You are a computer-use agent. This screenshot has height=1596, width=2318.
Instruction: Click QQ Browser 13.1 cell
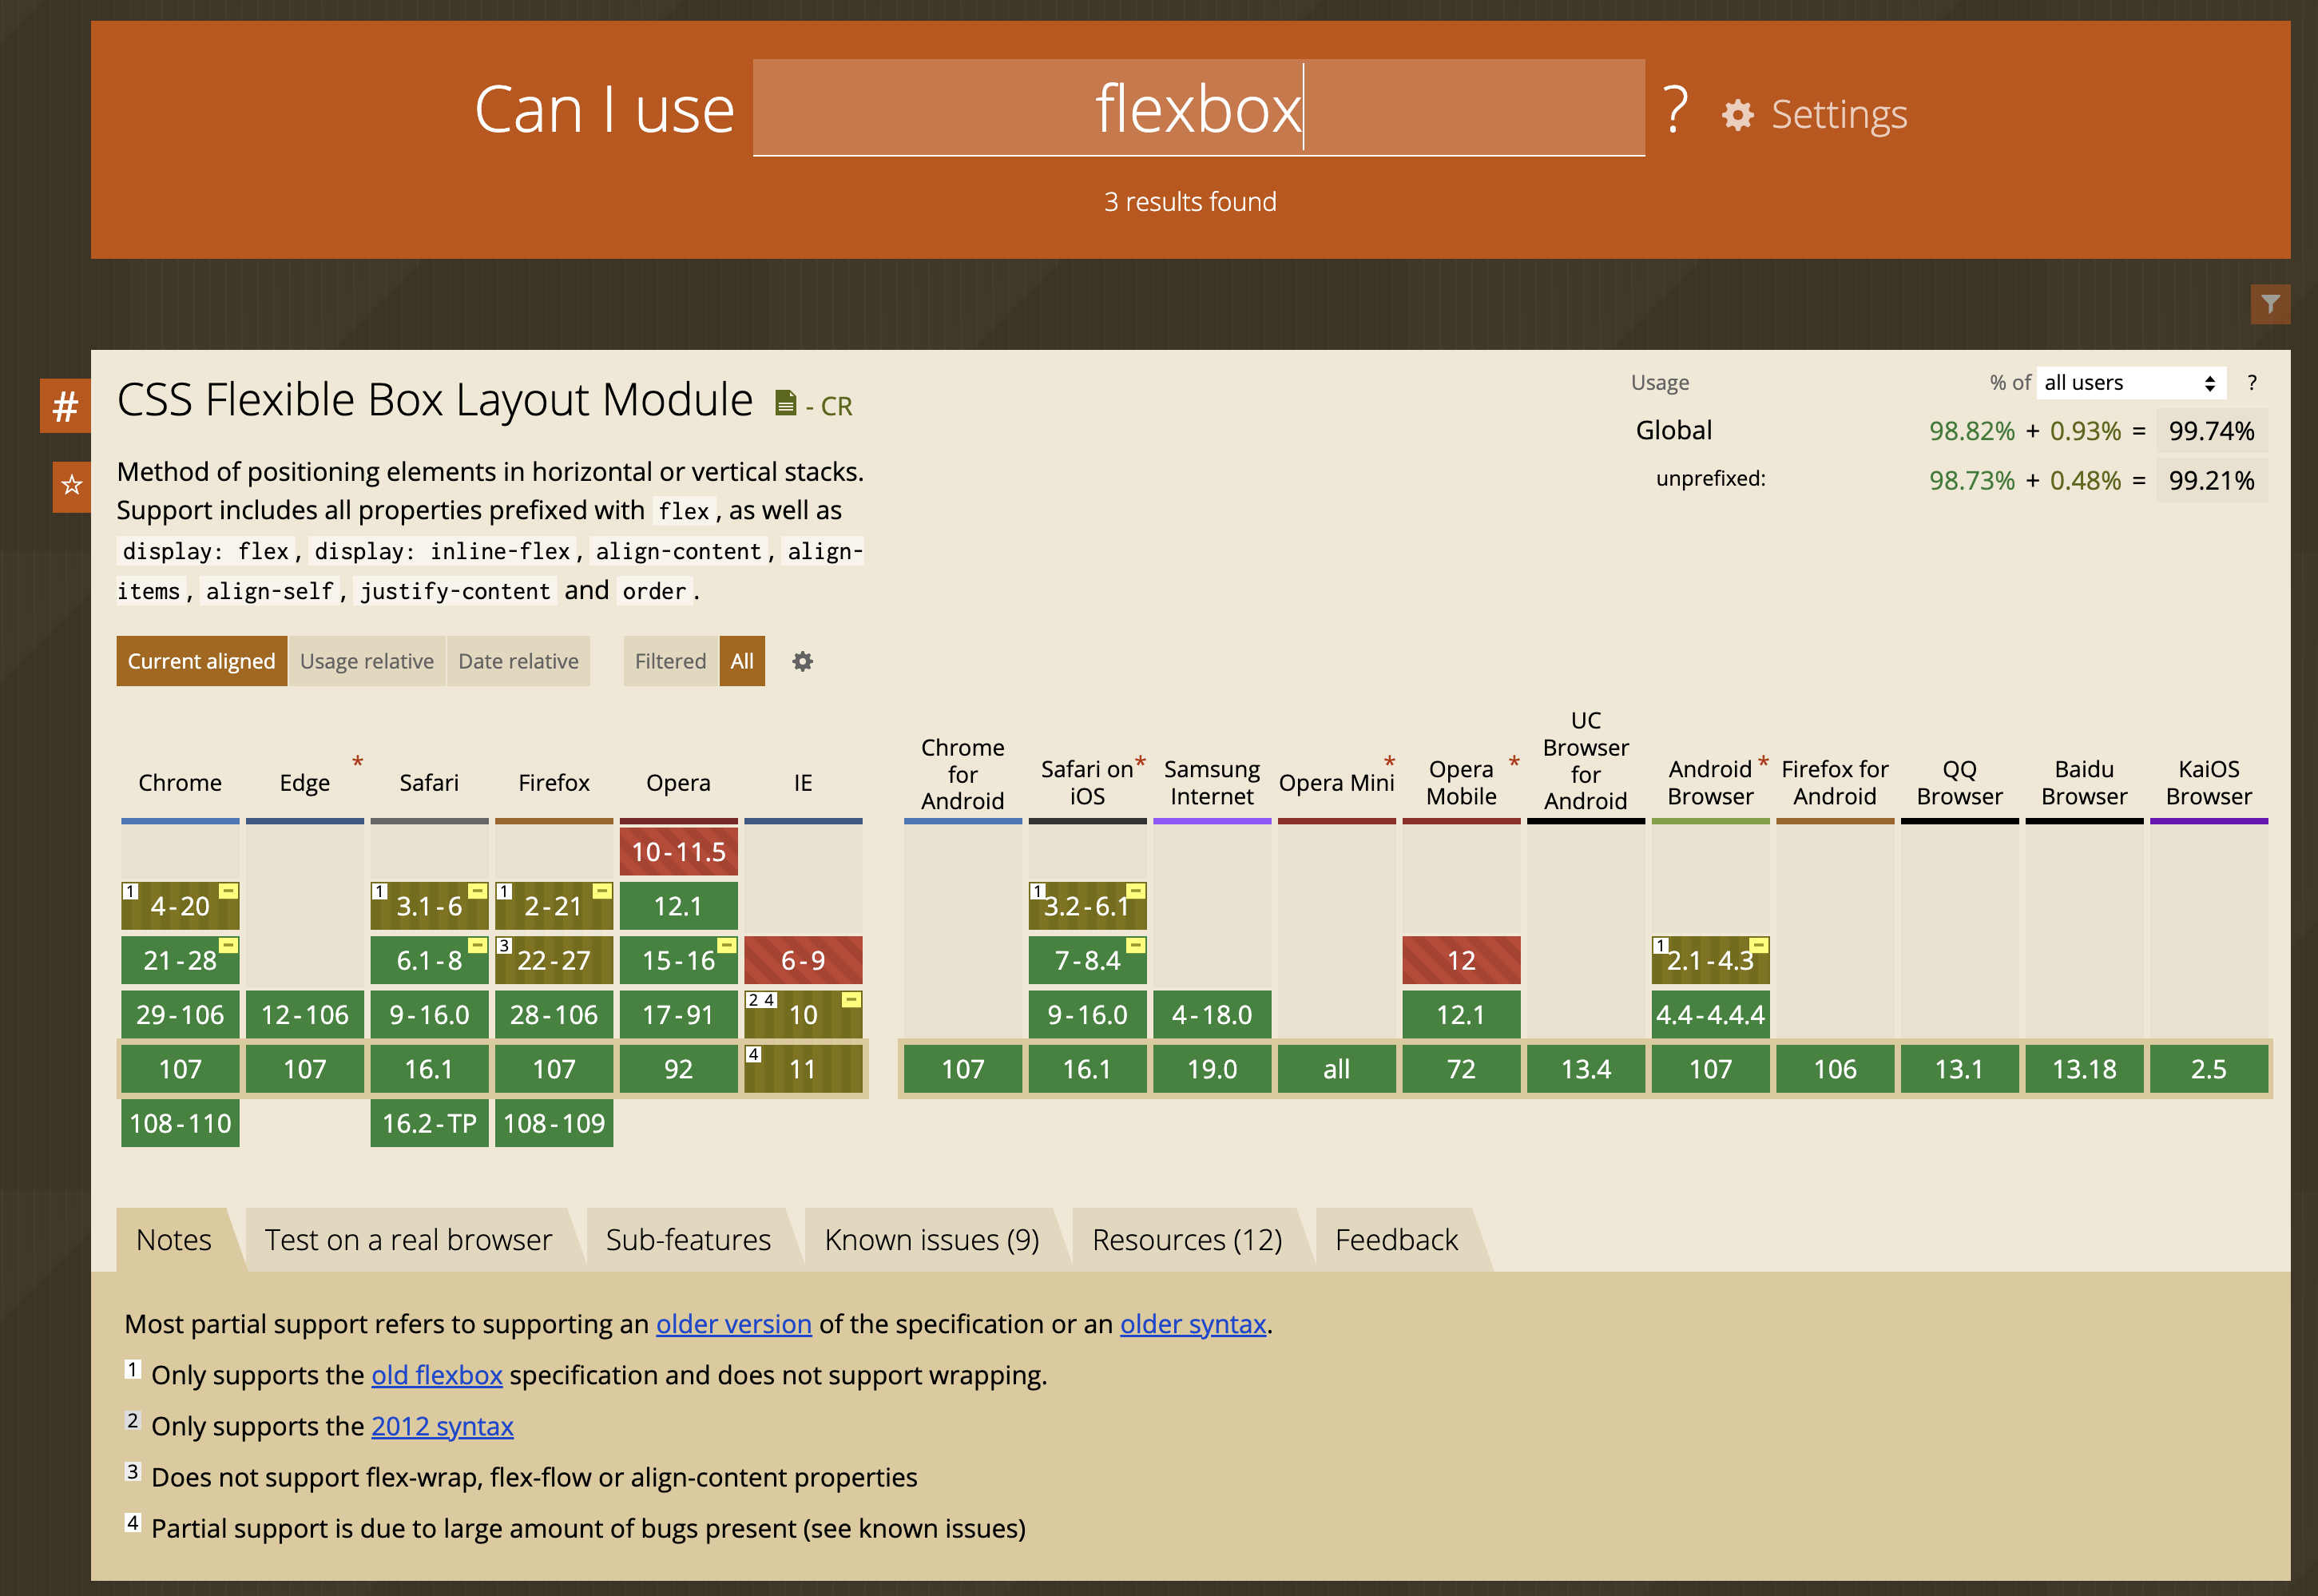1959,1069
